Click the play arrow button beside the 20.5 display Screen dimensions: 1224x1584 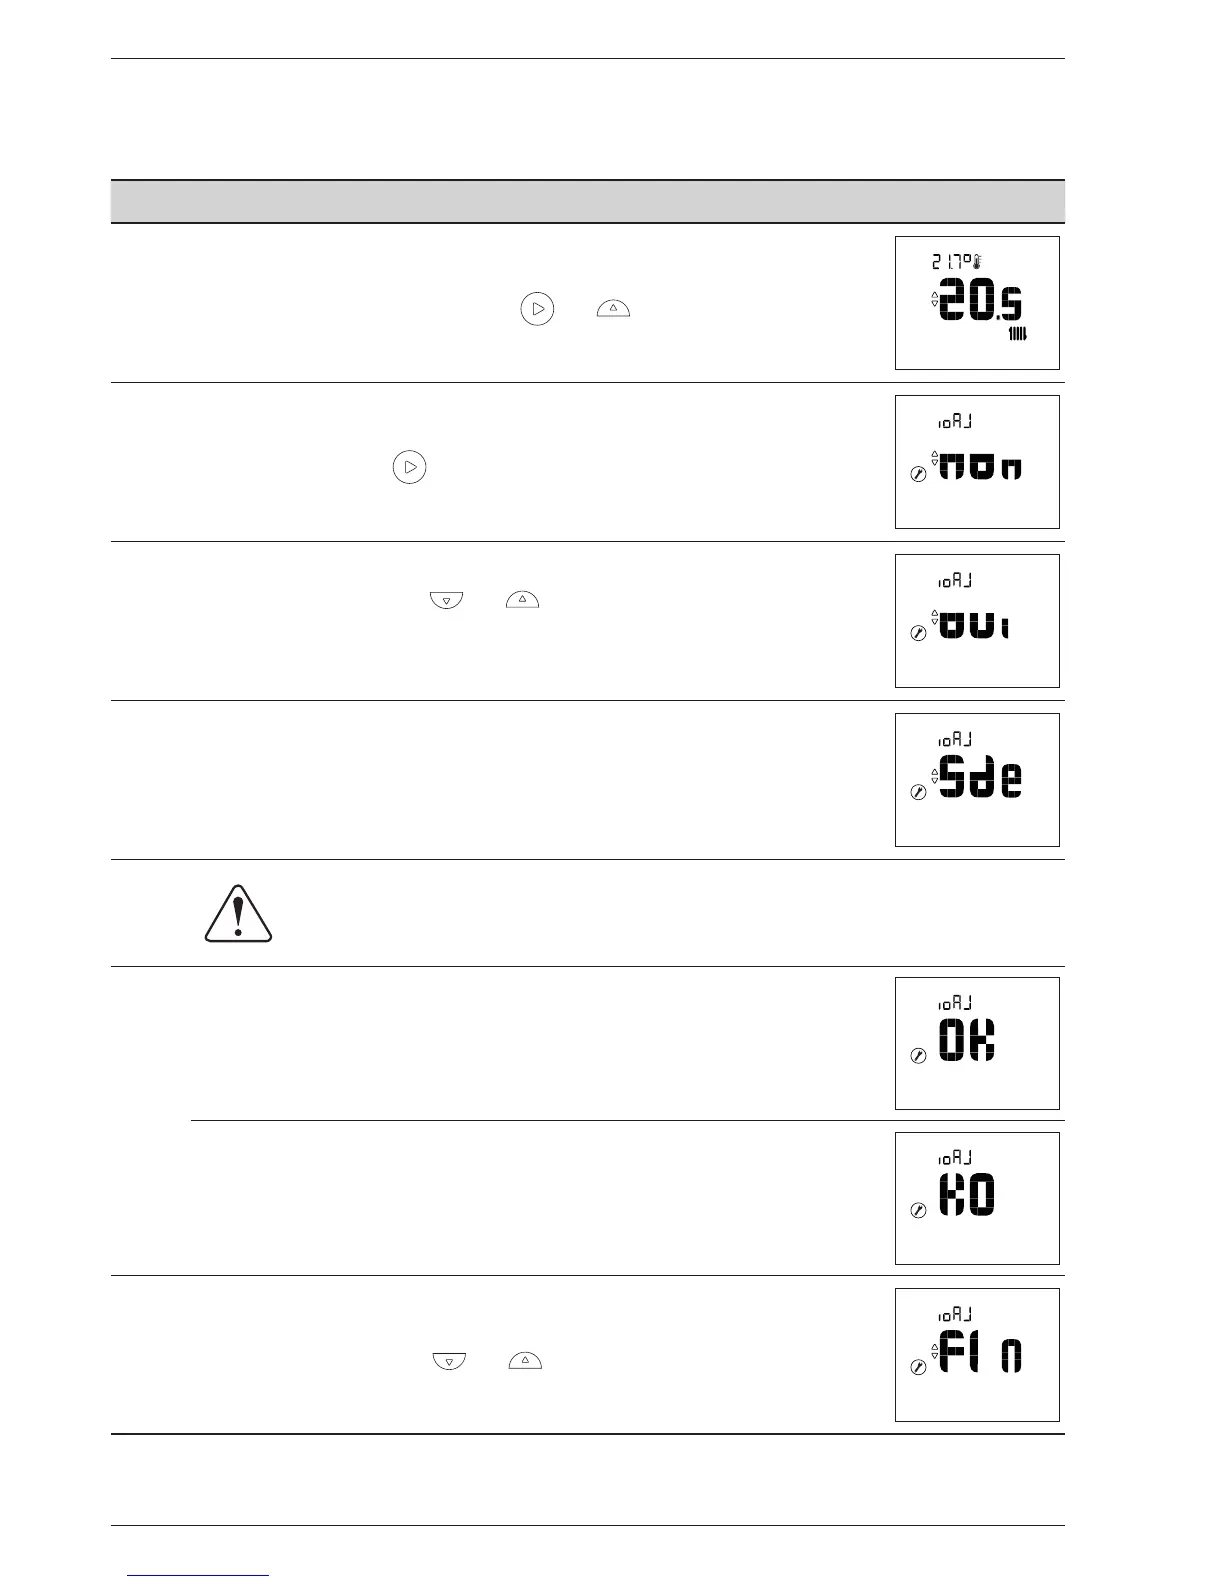click(x=537, y=310)
